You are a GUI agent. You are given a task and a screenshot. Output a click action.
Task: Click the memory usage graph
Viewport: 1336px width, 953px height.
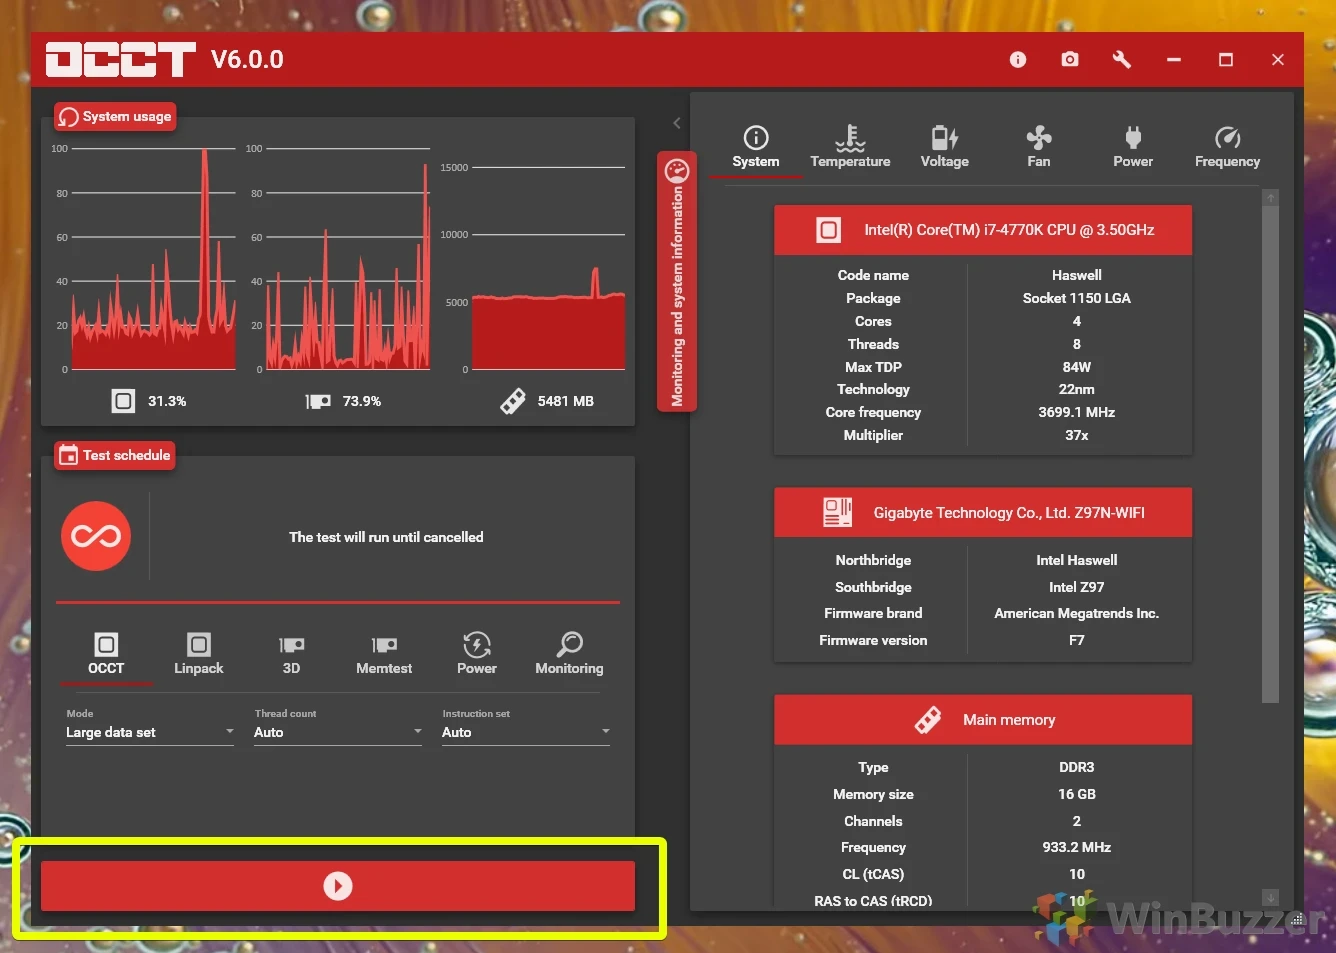[x=548, y=267]
